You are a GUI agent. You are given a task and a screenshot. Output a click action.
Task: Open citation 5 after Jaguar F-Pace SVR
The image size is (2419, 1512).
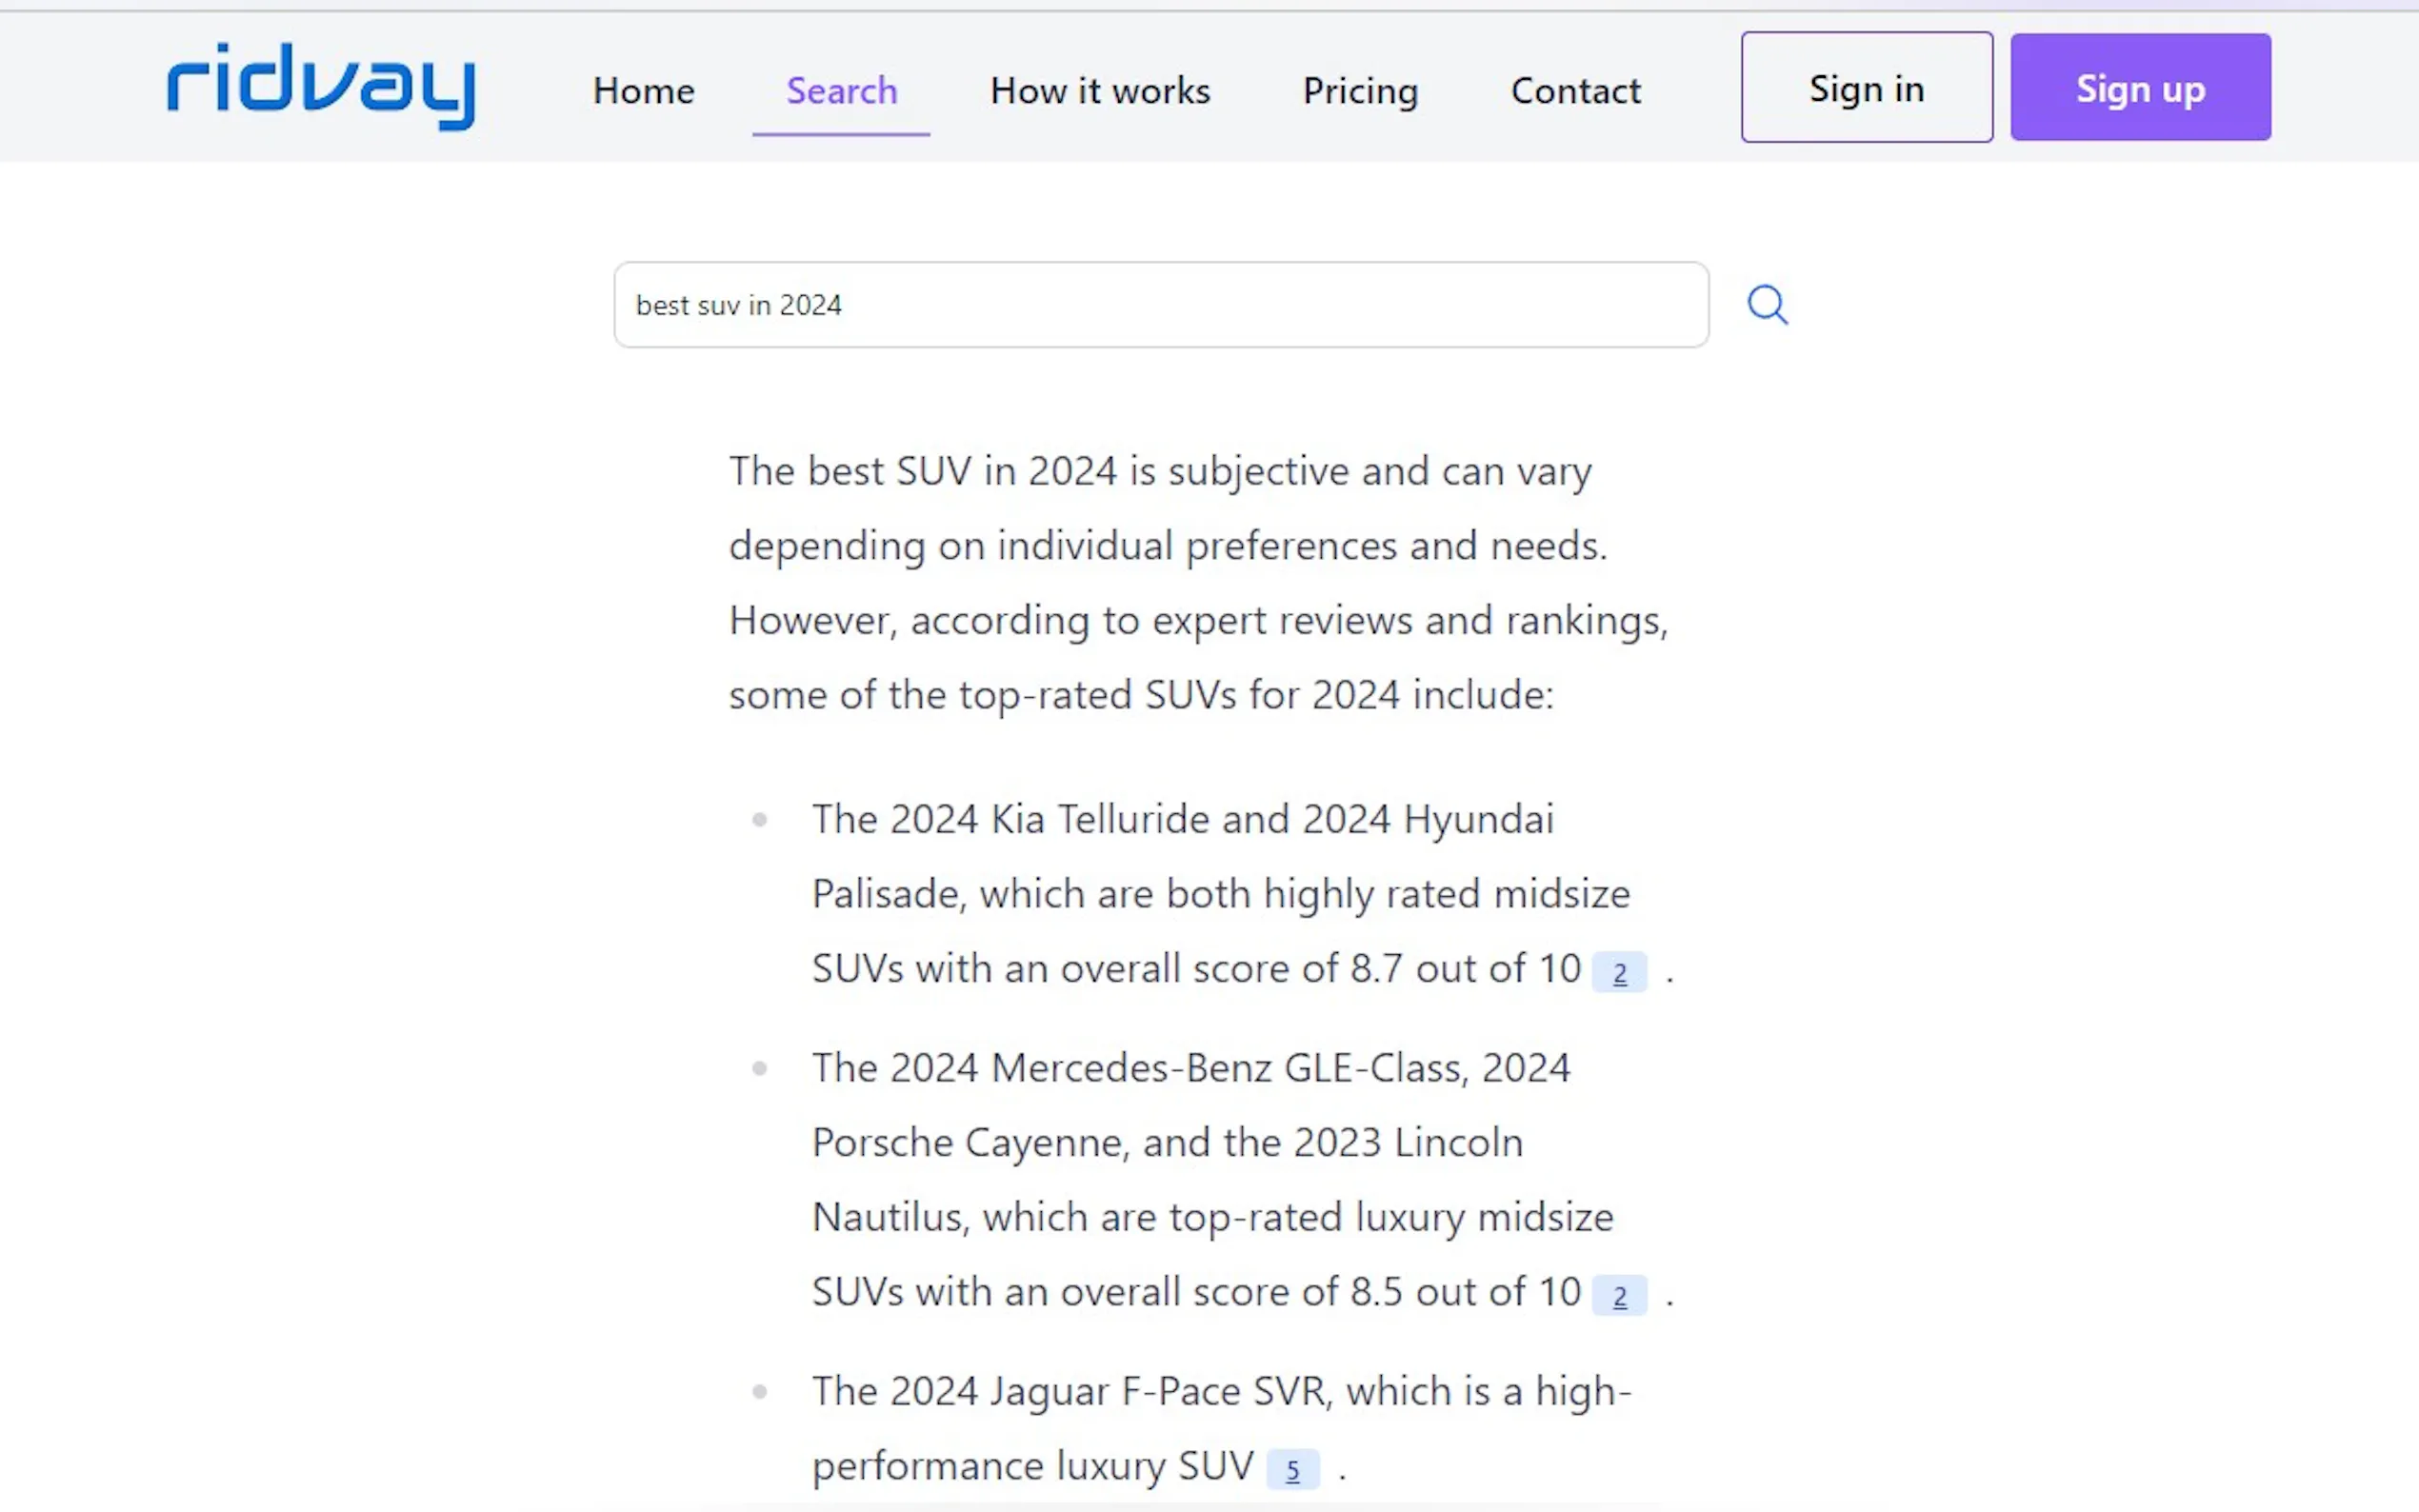coord(1292,1470)
